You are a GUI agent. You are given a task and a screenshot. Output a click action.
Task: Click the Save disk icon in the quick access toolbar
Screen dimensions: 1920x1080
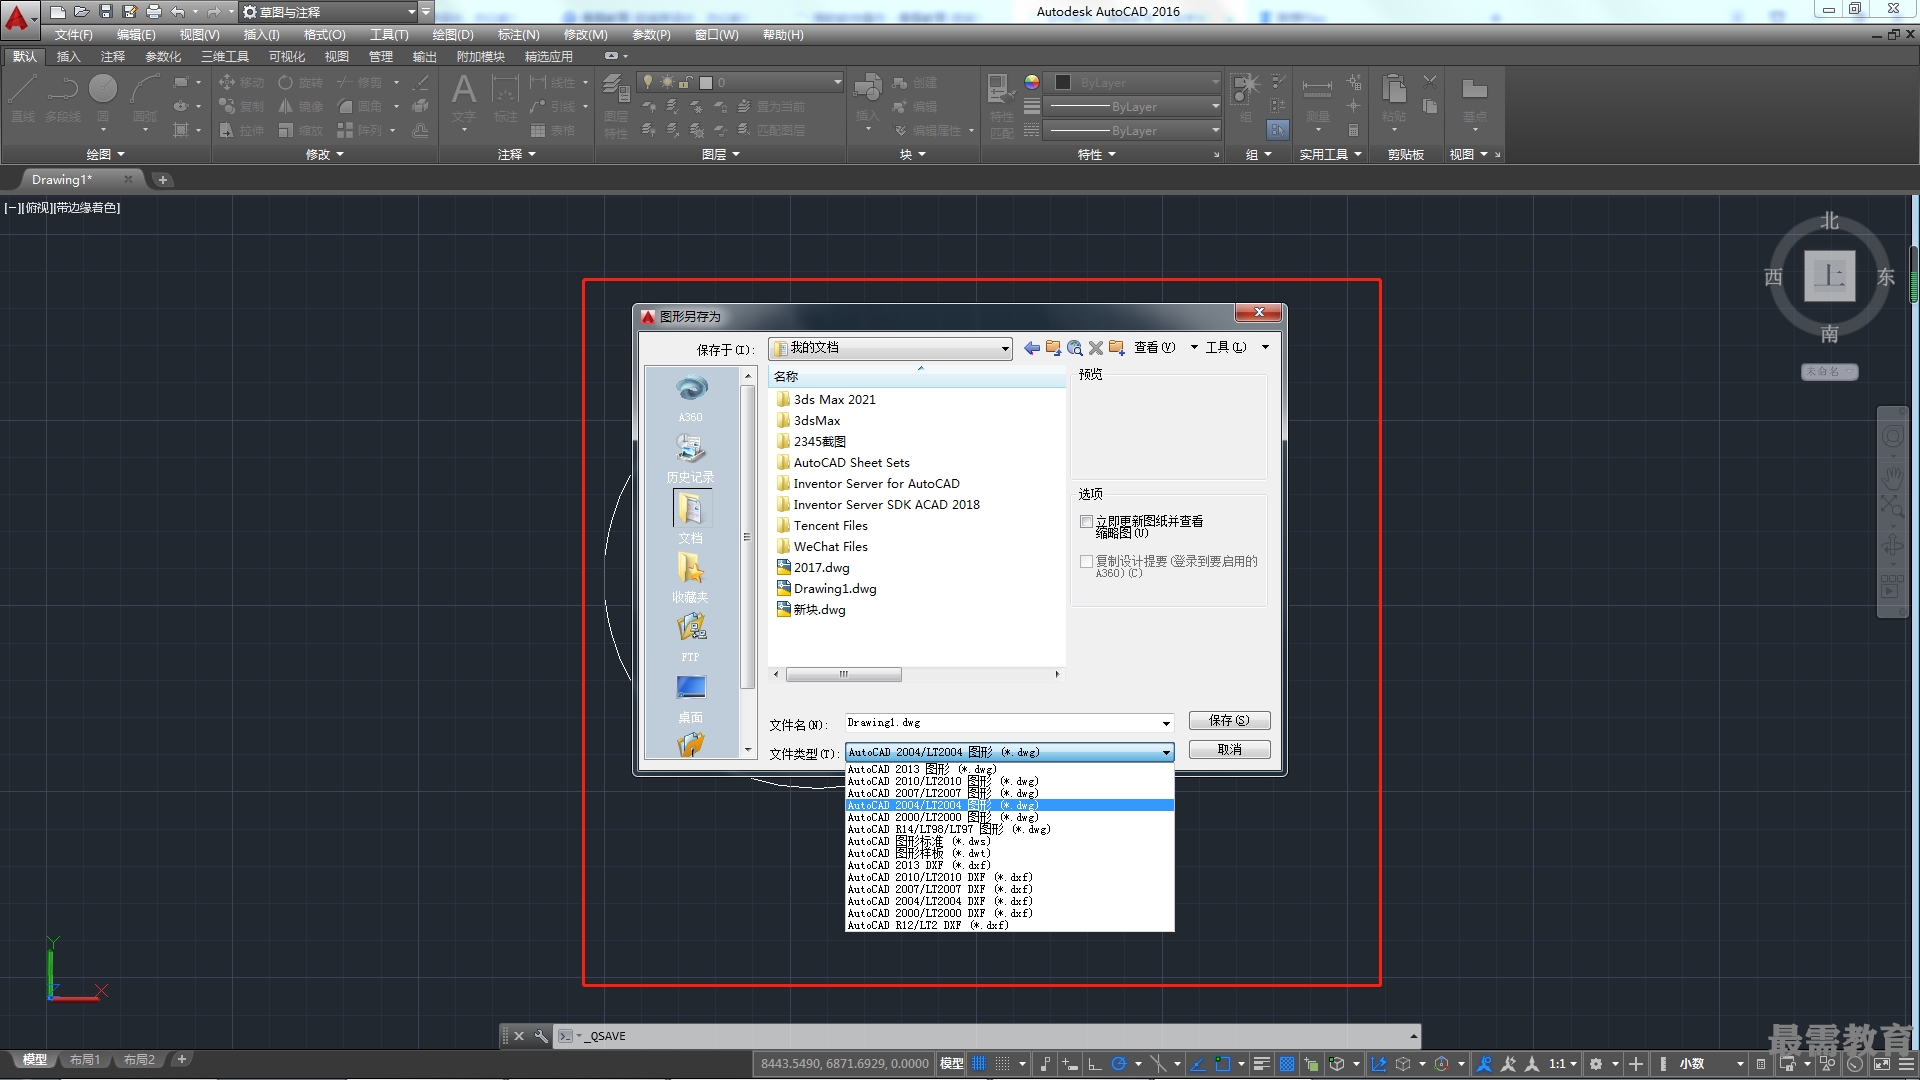(x=106, y=12)
